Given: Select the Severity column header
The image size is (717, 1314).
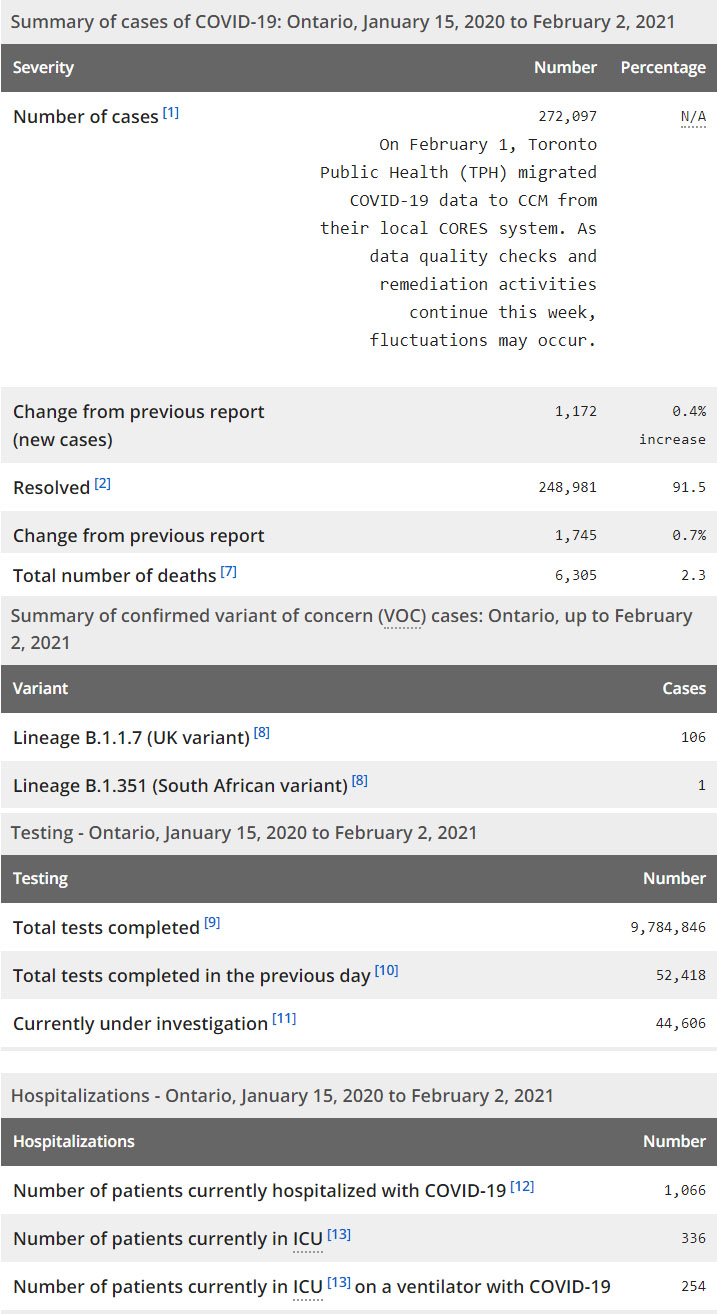Looking at the screenshot, I should tap(44, 68).
